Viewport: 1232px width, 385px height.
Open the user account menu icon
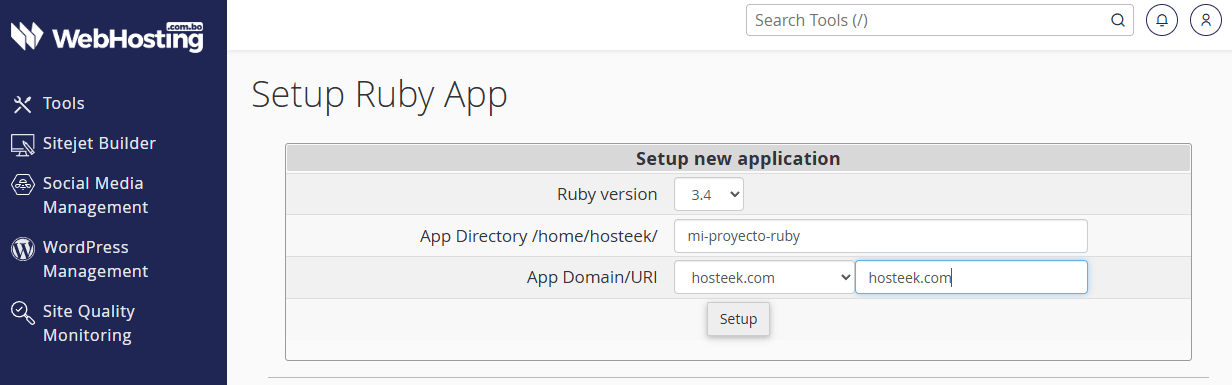(x=1206, y=20)
